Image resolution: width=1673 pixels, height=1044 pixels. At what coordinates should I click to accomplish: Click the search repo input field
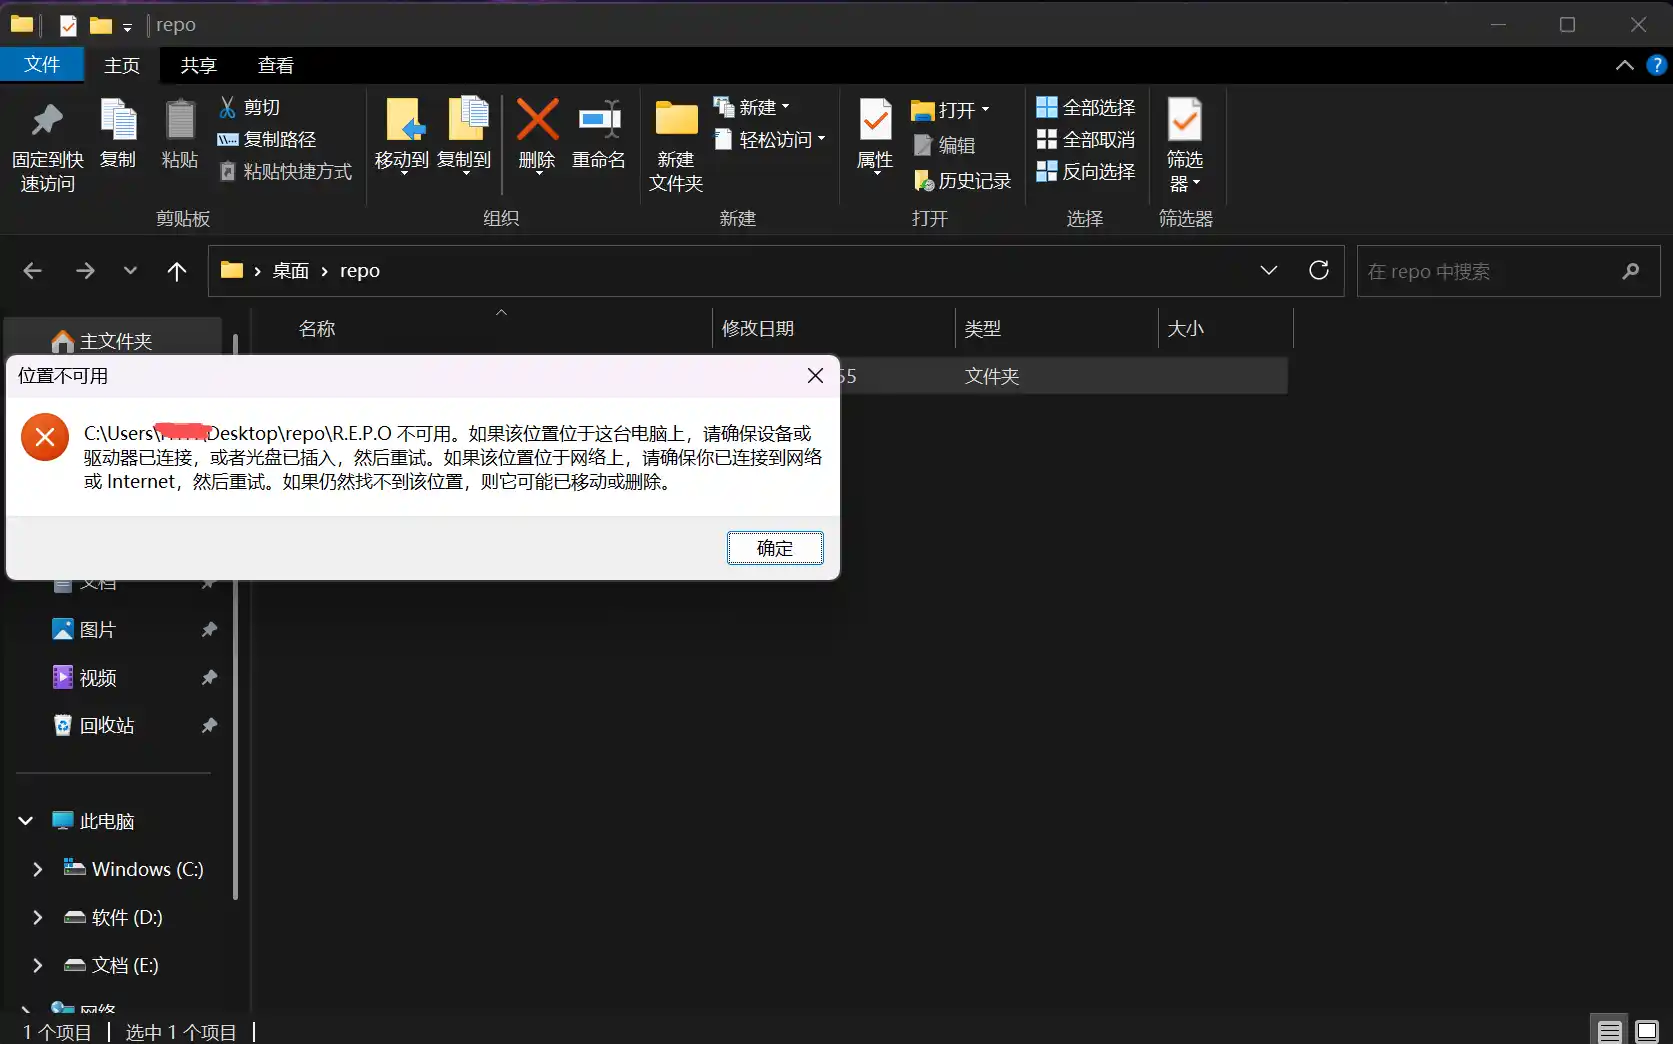pyautogui.click(x=1488, y=271)
